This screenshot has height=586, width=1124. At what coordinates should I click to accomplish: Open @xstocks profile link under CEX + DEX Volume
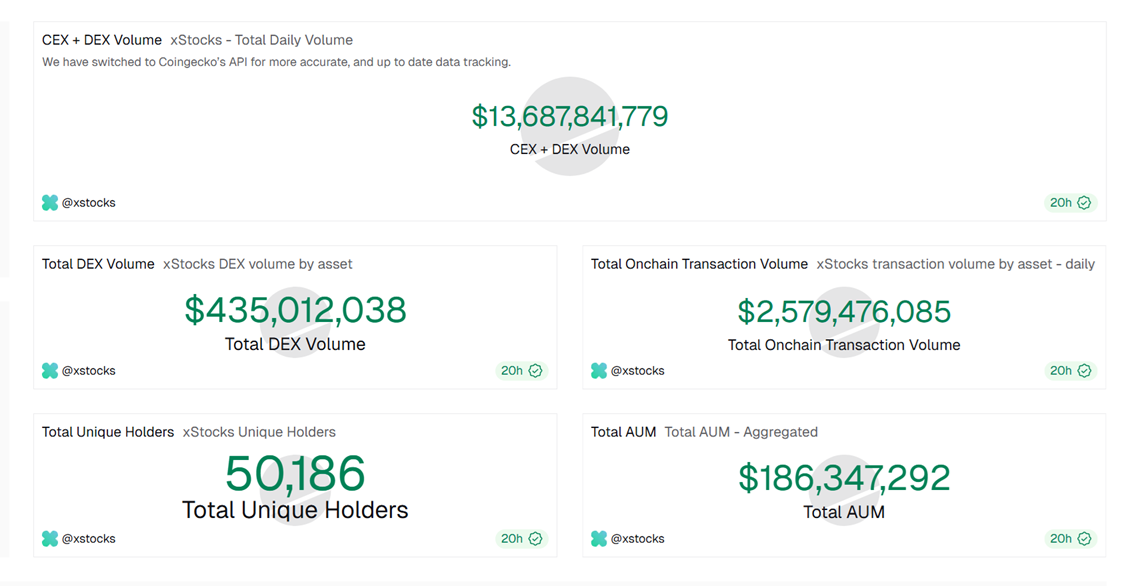(89, 203)
